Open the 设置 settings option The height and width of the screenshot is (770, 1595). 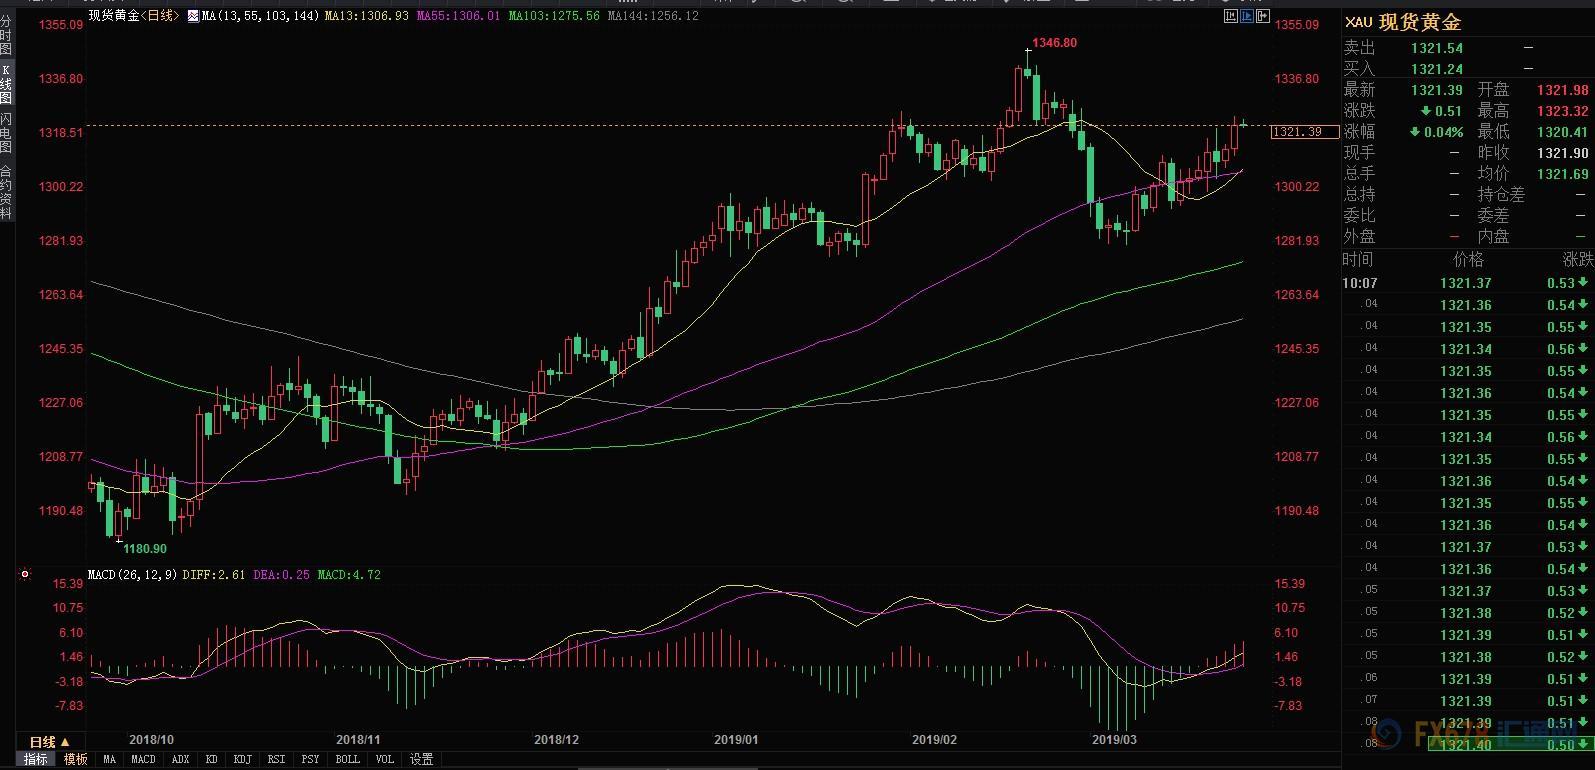pos(422,760)
